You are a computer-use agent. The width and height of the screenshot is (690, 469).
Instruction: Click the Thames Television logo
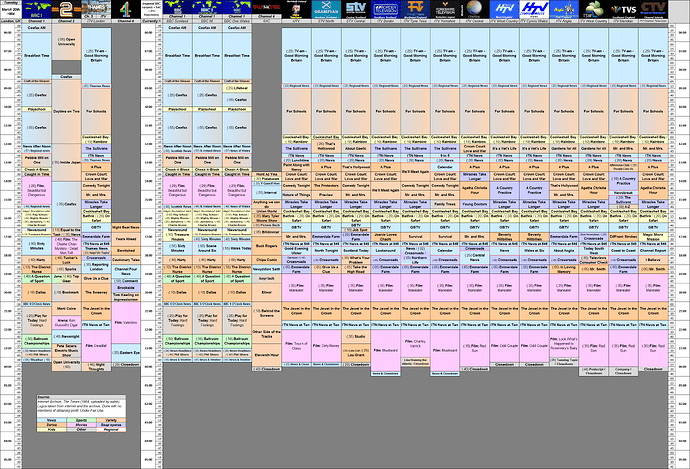tap(96, 9)
